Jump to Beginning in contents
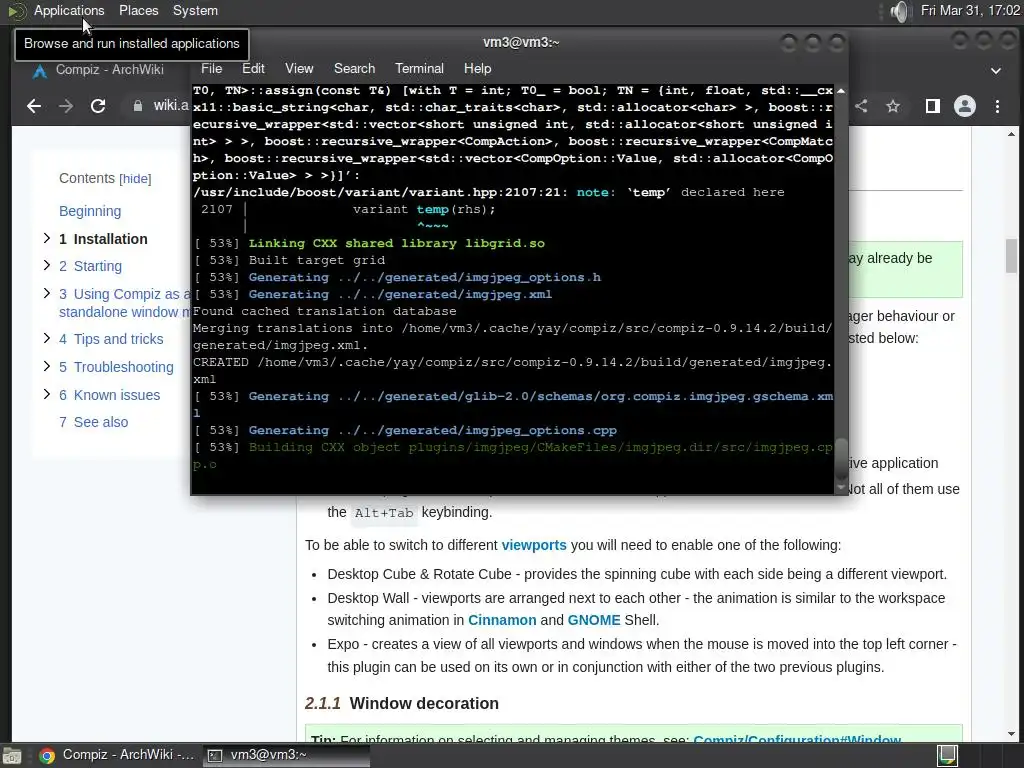Viewport: 1024px width, 768px height. 90,211
